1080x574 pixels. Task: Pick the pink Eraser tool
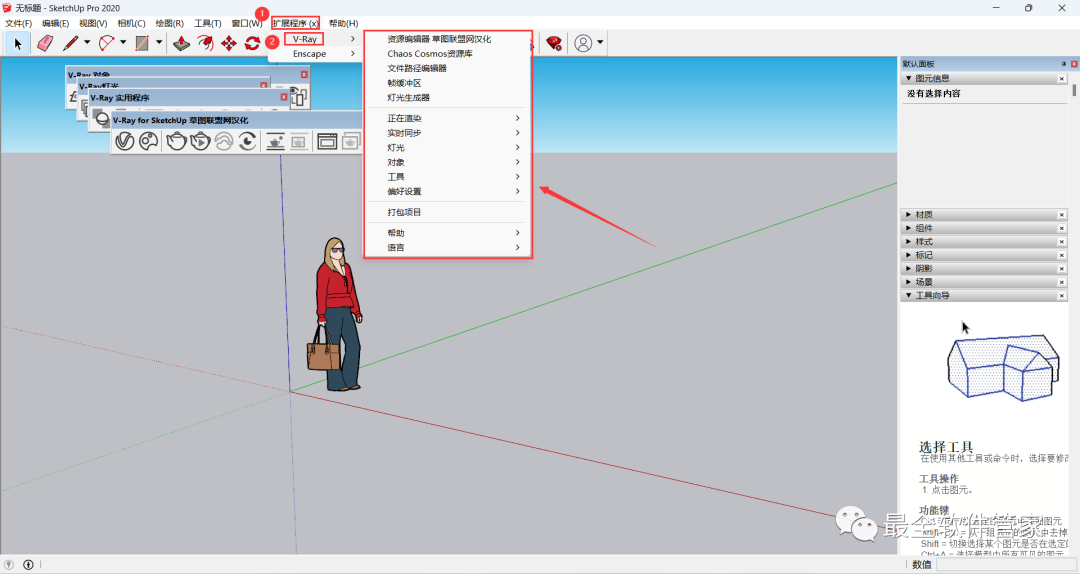point(45,43)
